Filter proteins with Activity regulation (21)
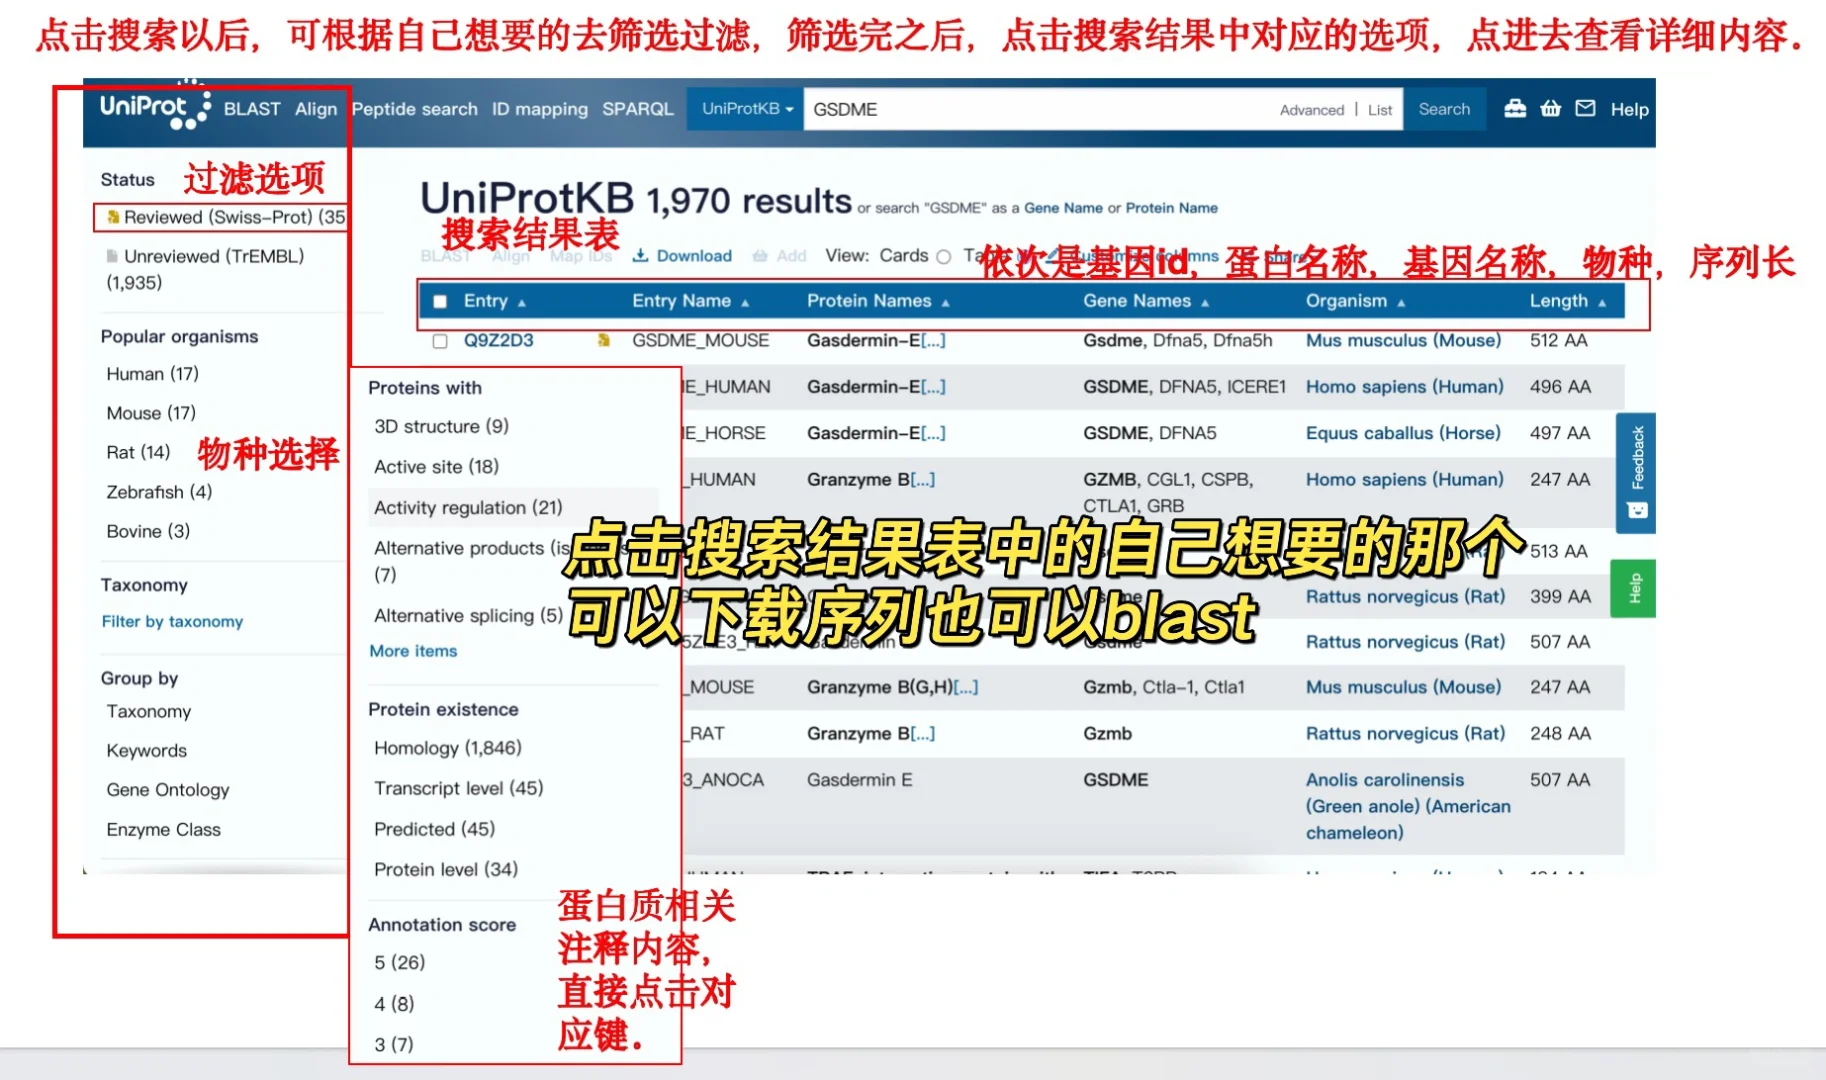 468,508
